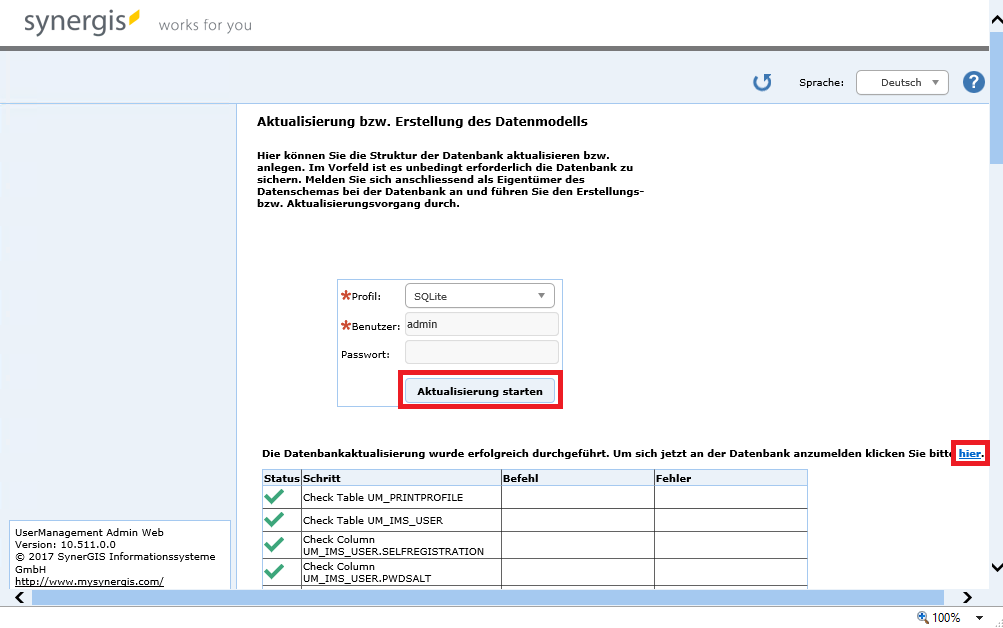This screenshot has height=628, width=1003.
Task: Select the Benutzer field containing admin
Action: tap(480, 323)
